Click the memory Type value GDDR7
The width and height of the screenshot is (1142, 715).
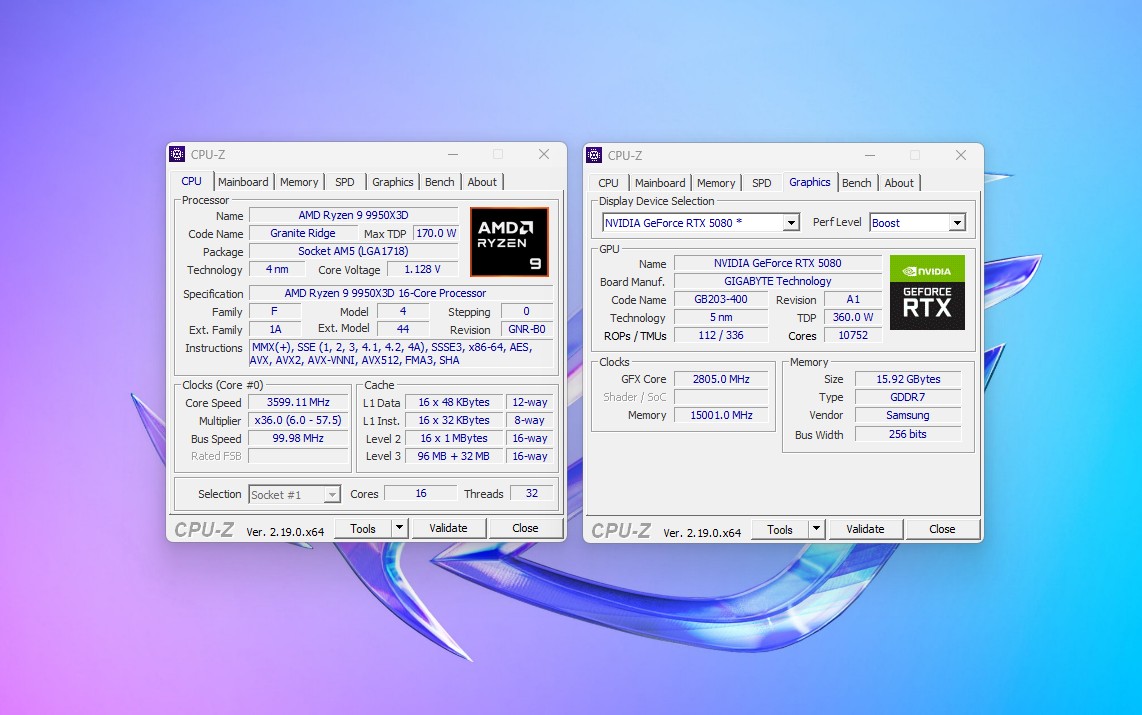point(908,397)
